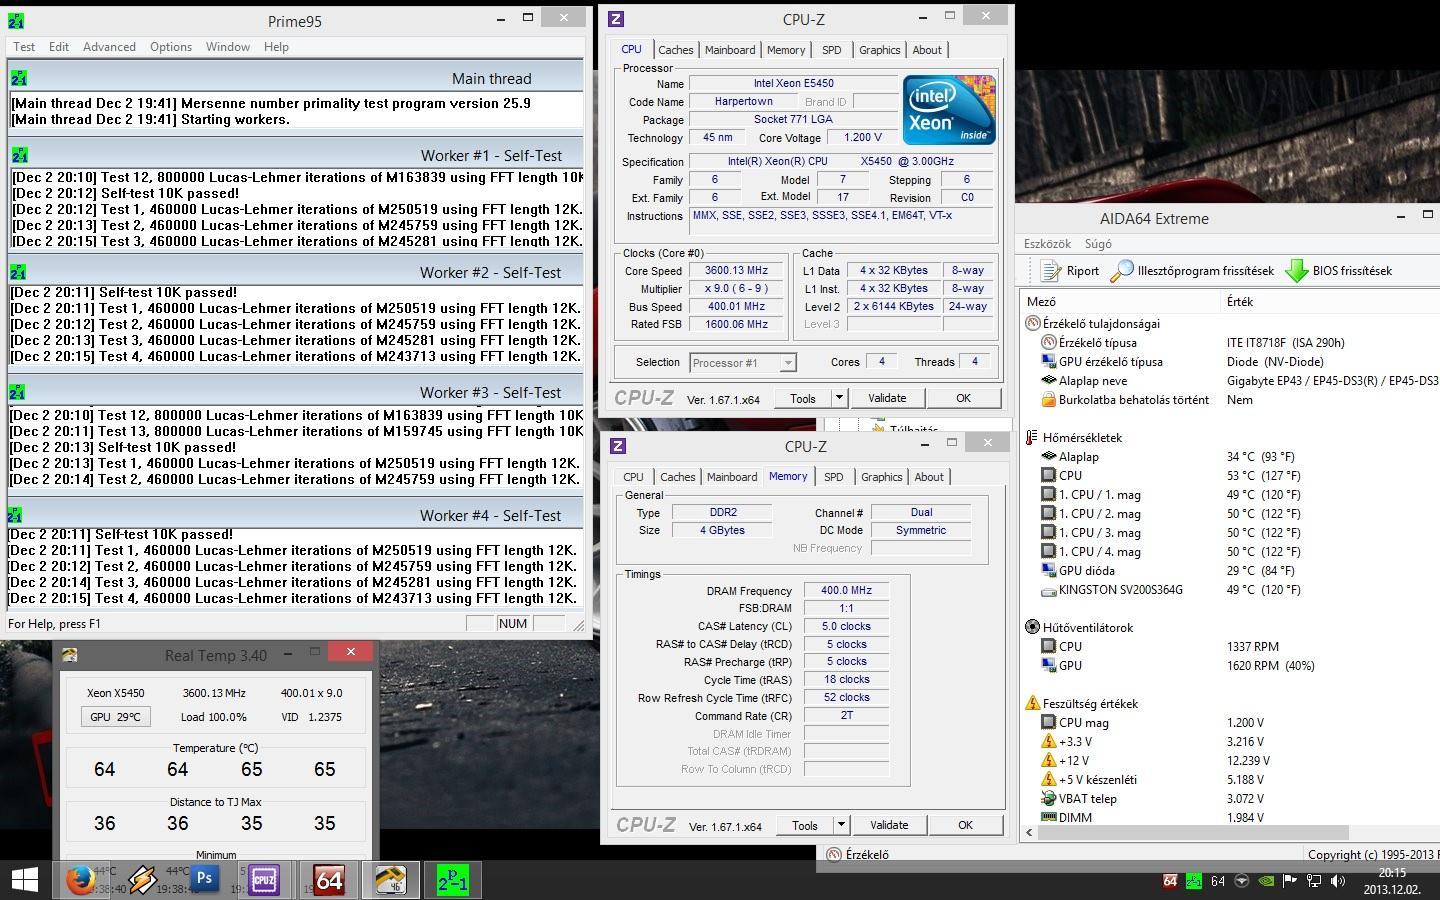Open Winamp from the taskbar
The image size is (1440, 900).
[142, 880]
